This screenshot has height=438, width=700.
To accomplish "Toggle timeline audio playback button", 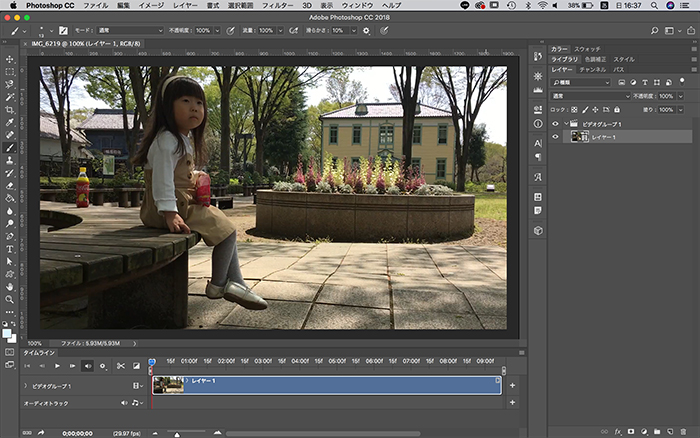I will coord(88,366).
